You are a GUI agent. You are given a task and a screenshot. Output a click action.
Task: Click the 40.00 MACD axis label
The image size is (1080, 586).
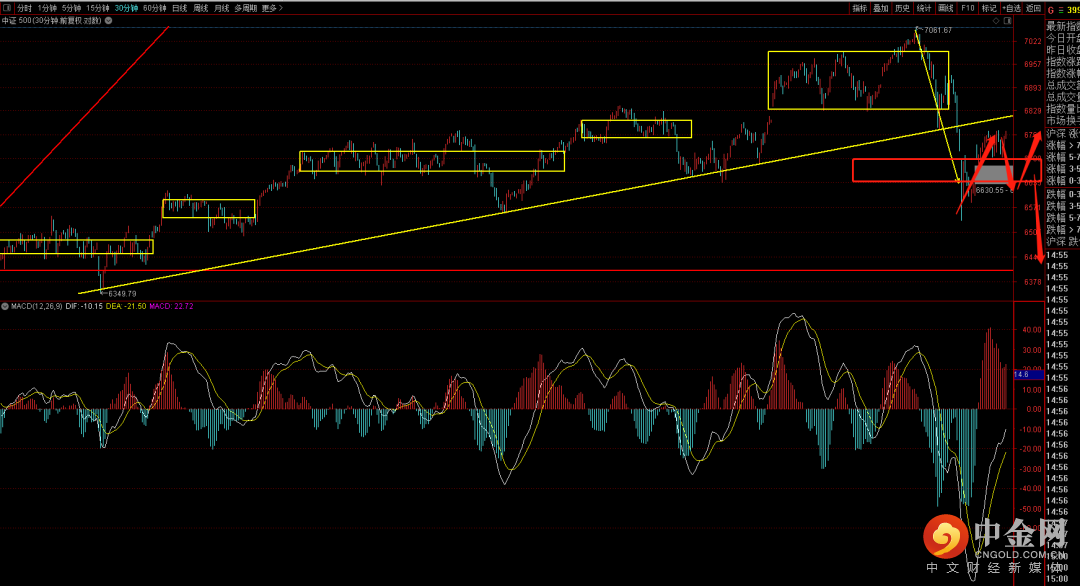click(x=1032, y=331)
